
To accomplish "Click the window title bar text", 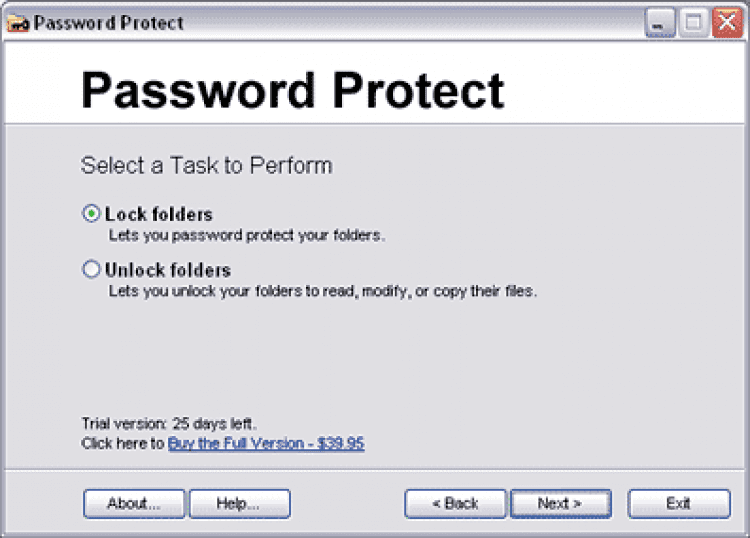I will [109, 22].
